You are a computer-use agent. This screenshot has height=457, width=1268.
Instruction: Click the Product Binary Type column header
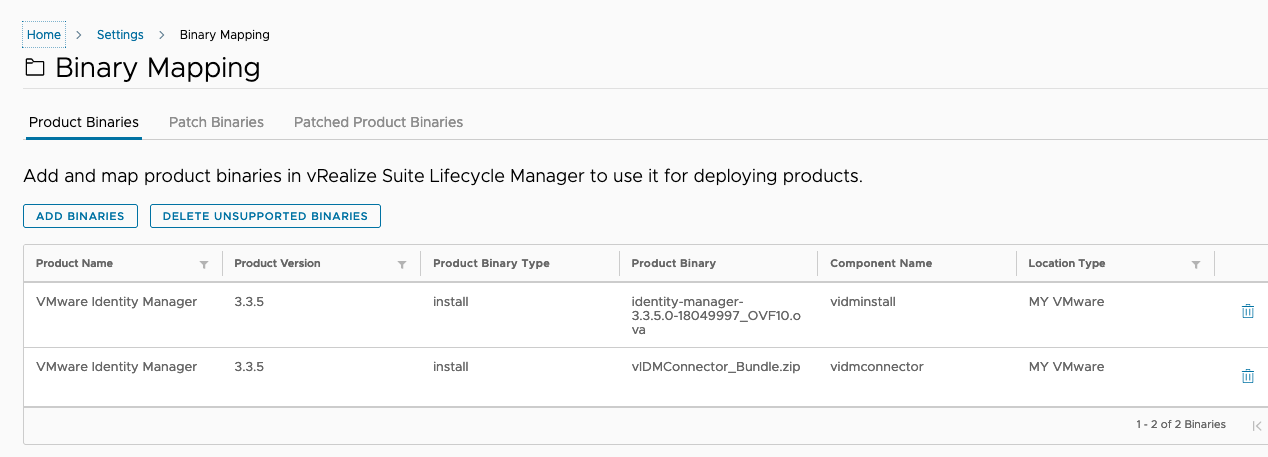tap(491, 264)
